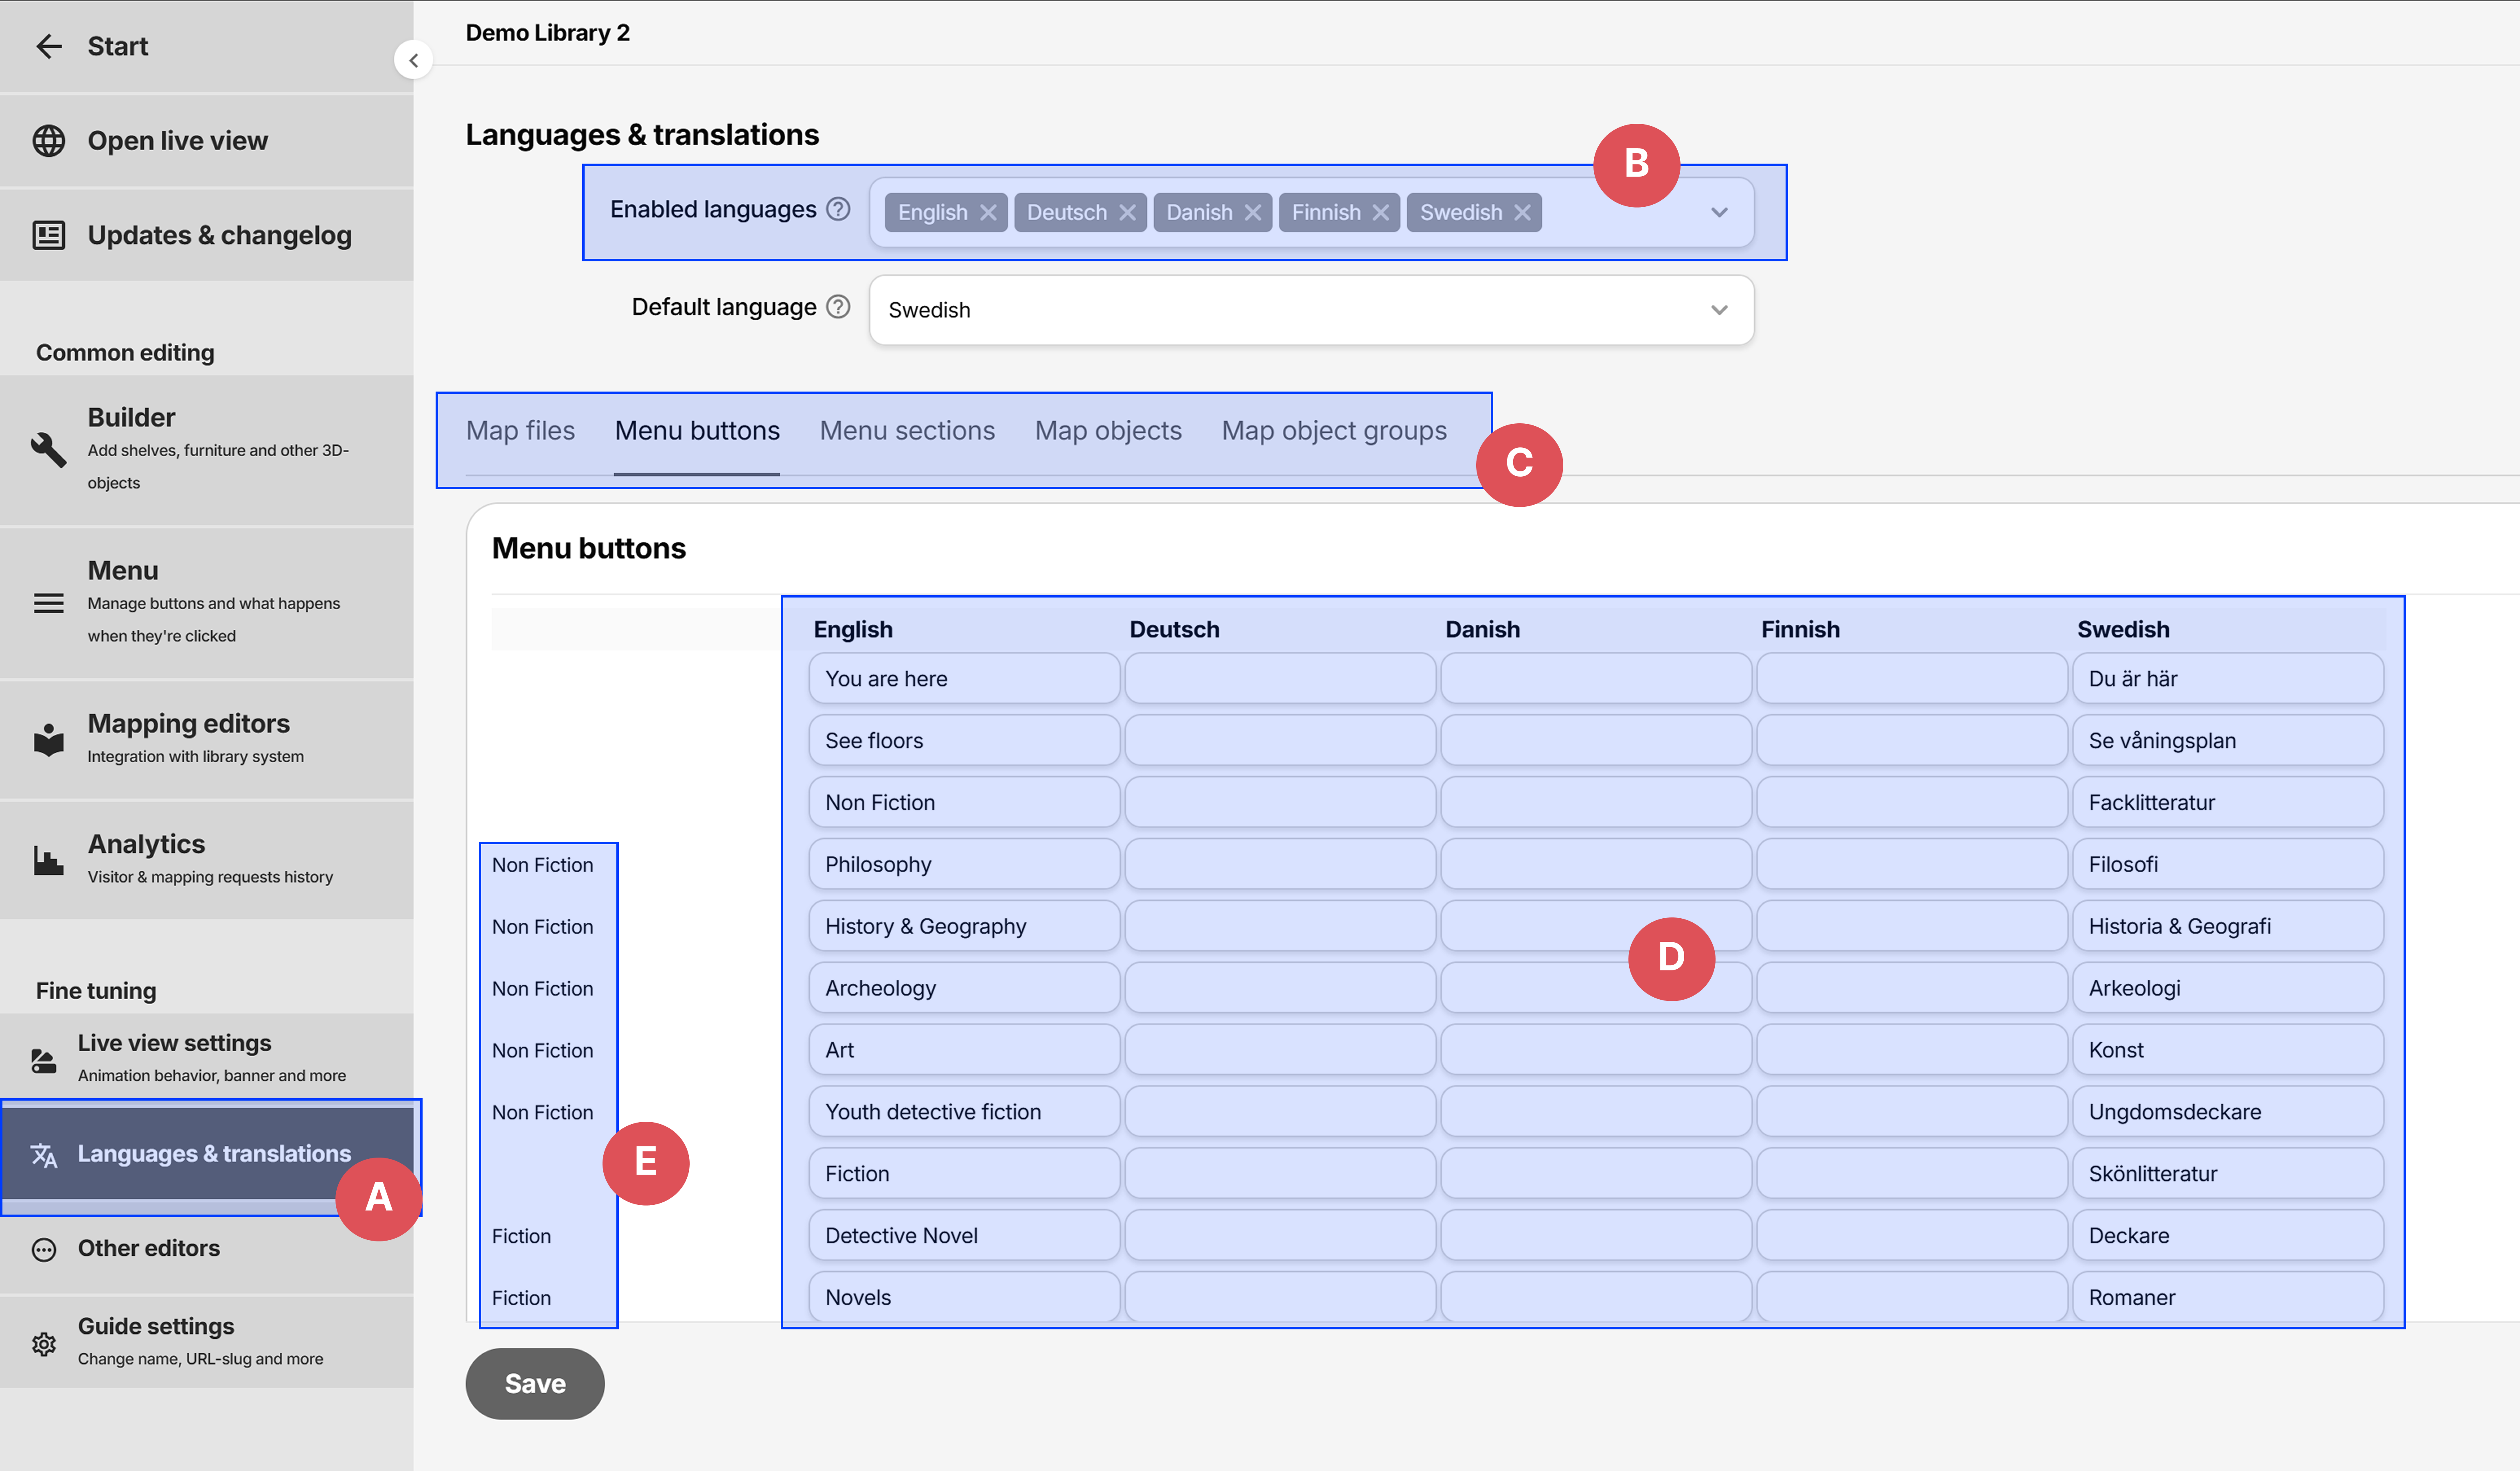Viewport: 2520px width, 1471px height.
Task: Click the Save button
Action: click(534, 1383)
